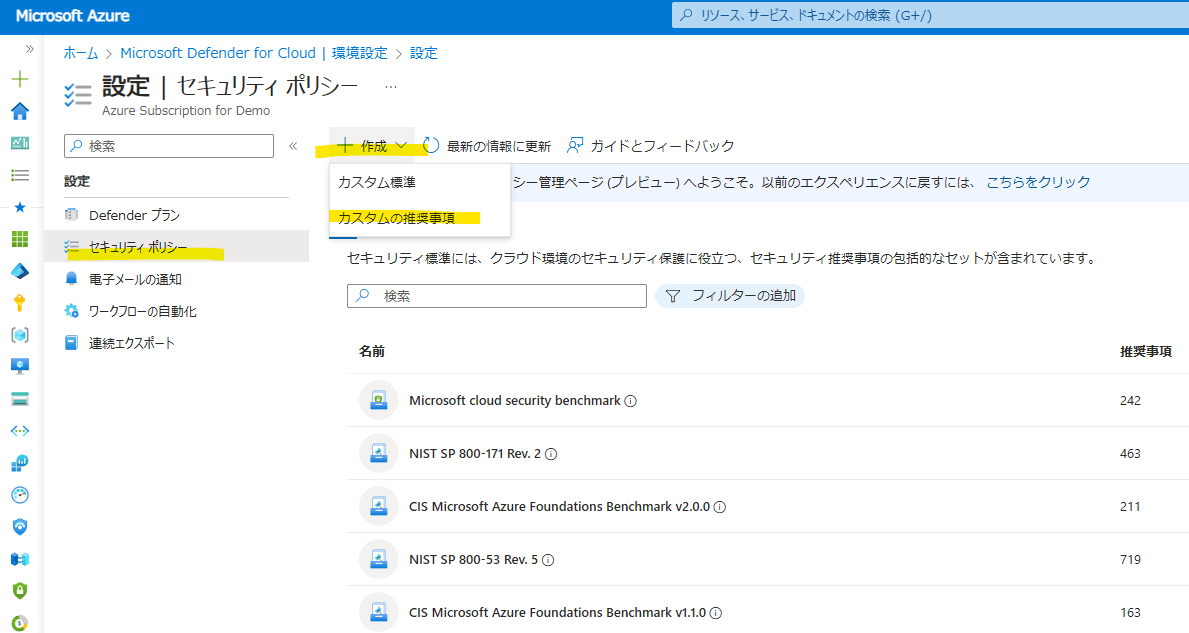Viewport: 1189px width, 633px height.
Task: Open the Dashboard chart icon
Action: click(20, 143)
